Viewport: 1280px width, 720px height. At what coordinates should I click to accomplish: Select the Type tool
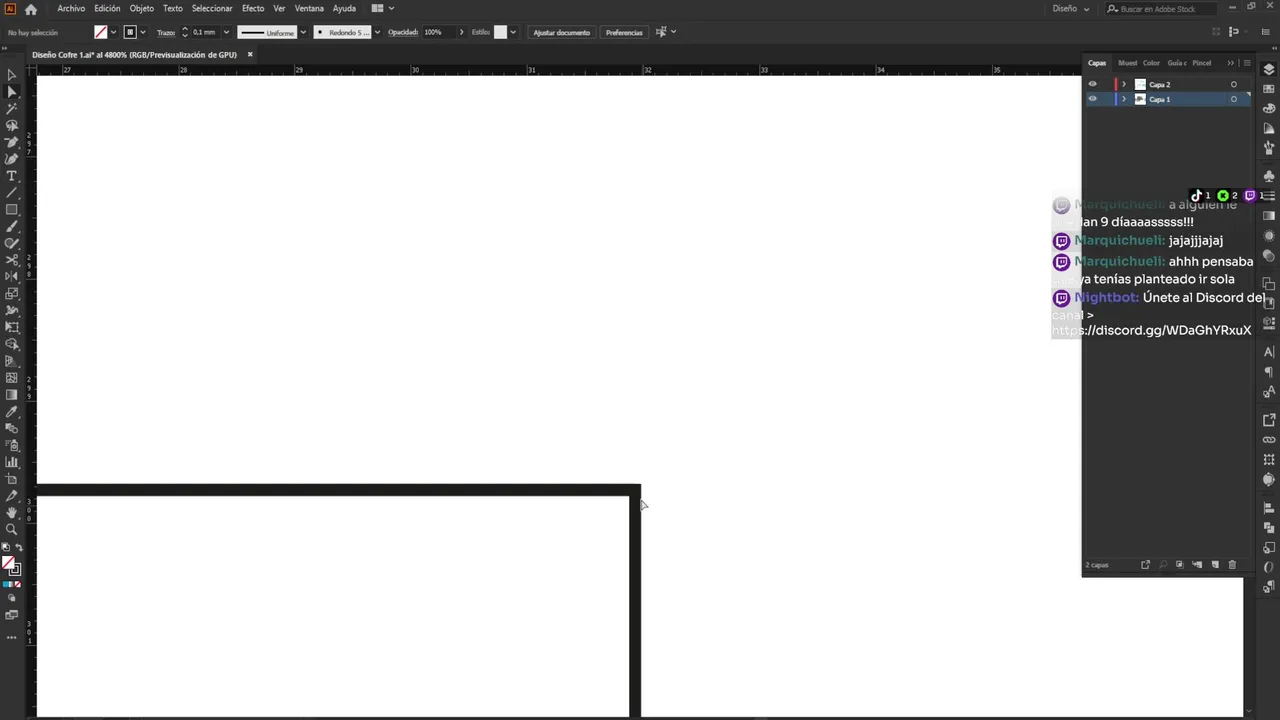coord(12,176)
